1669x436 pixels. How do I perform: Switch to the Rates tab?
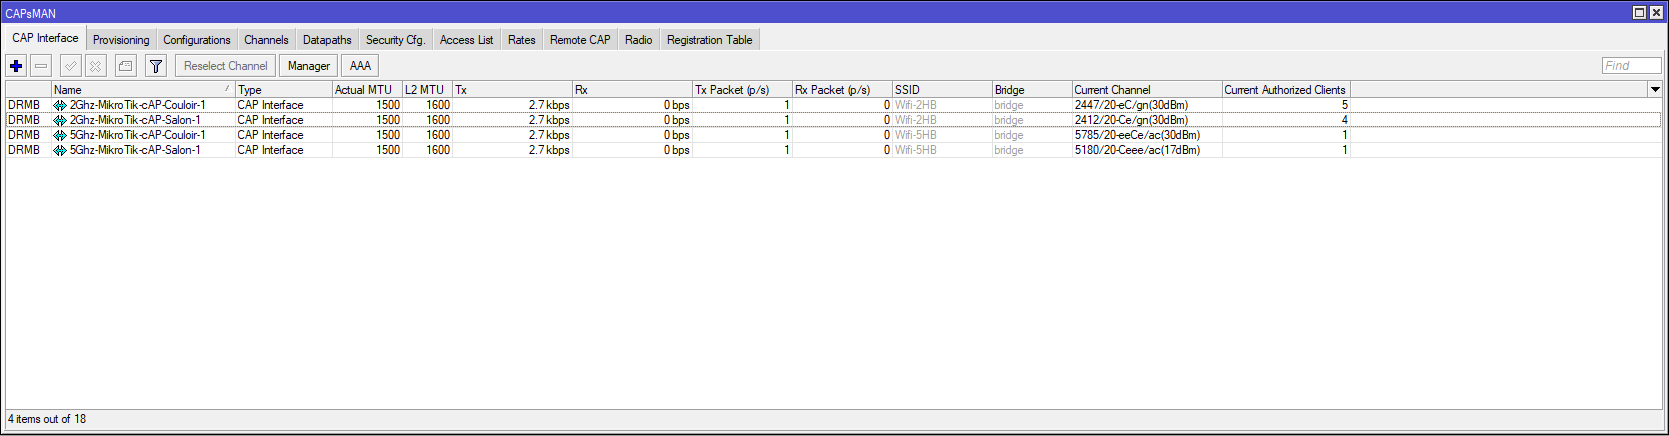click(x=522, y=40)
